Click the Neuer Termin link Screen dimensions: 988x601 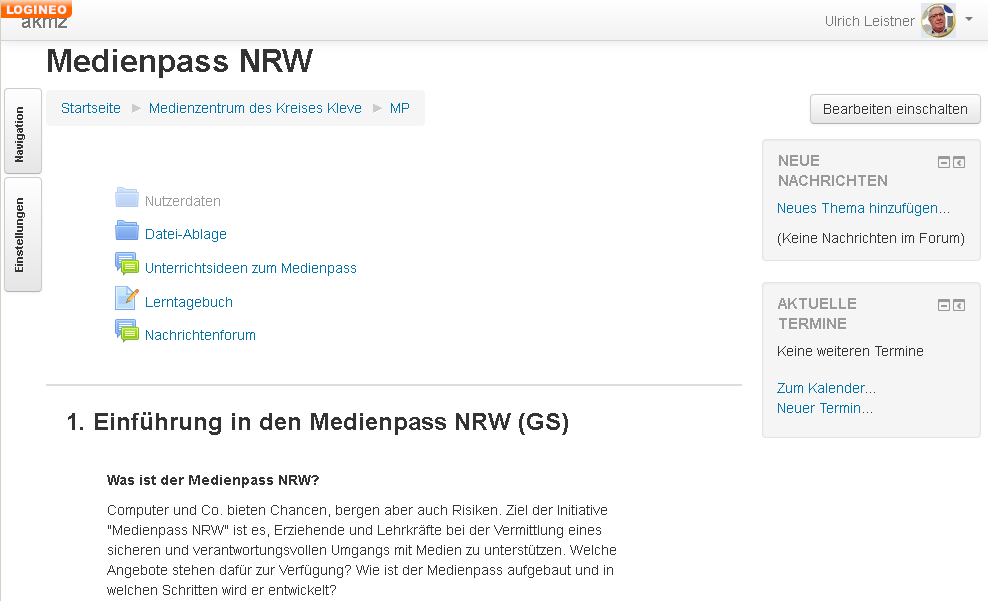coord(824,408)
